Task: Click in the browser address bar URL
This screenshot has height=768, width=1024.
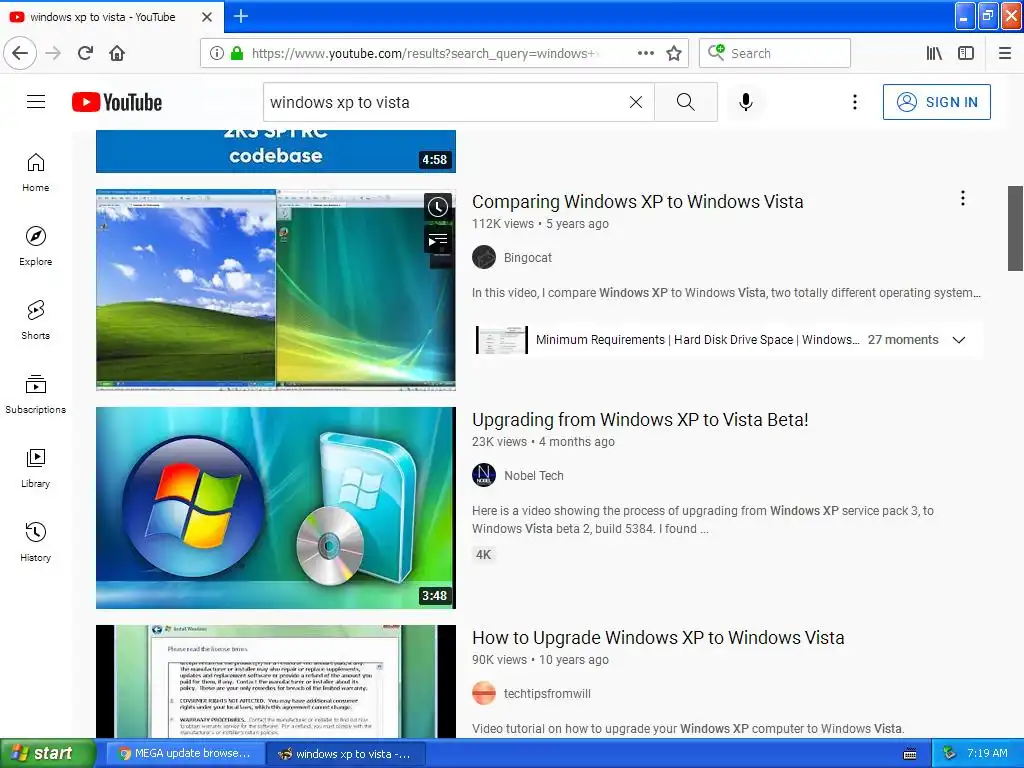Action: click(425, 54)
